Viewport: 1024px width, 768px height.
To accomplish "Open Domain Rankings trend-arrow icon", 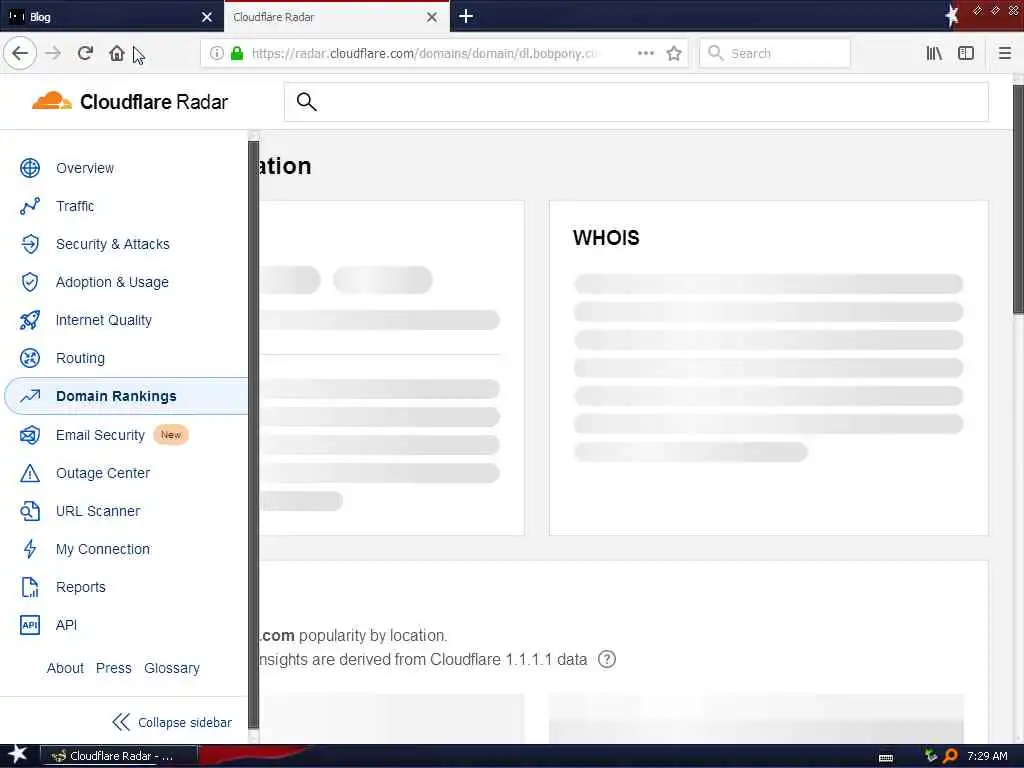I will tap(30, 396).
